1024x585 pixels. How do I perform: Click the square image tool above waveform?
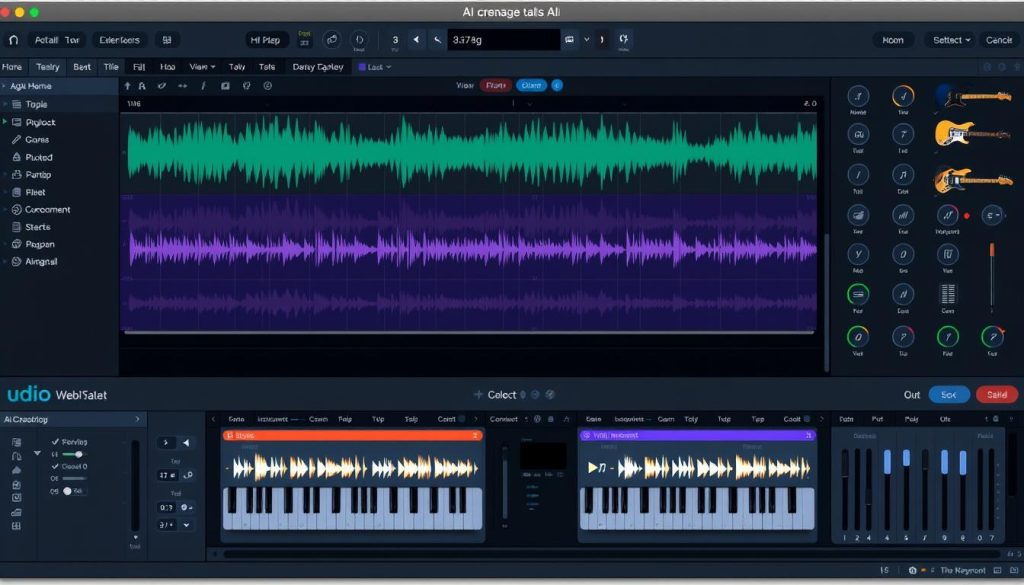pos(225,86)
